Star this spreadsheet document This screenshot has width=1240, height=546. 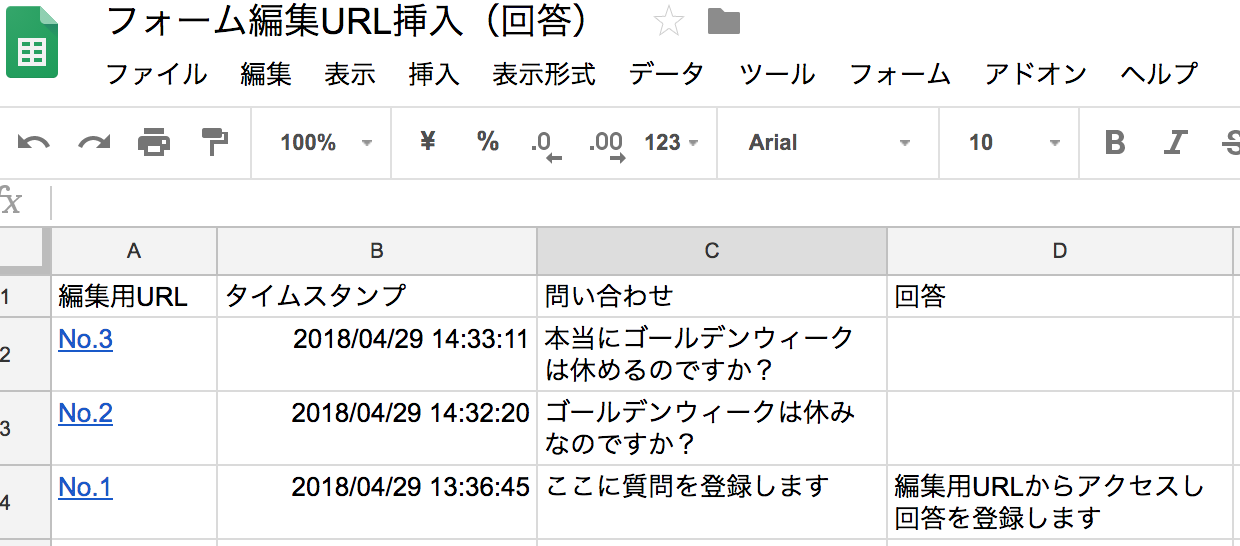coord(668,22)
